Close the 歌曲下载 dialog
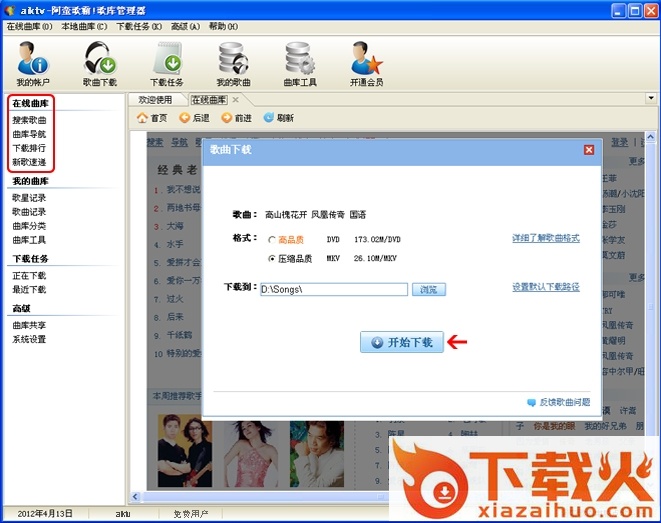The height and width of the screenshot is (523, 661). (x=589, y=150)
